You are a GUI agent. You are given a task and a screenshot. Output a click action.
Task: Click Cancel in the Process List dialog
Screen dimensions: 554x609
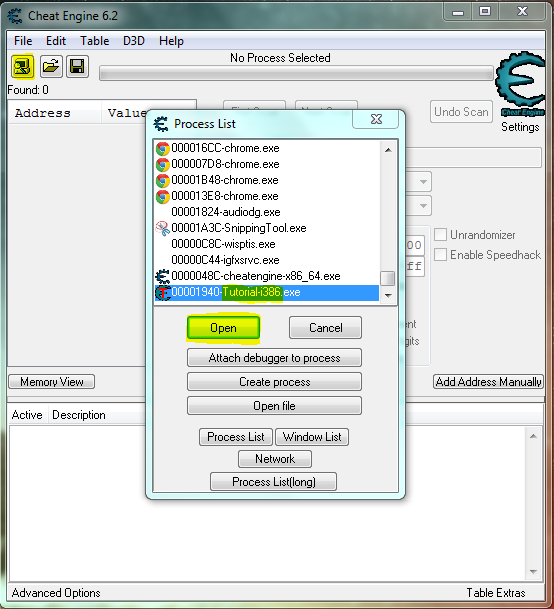click(326, 328)
